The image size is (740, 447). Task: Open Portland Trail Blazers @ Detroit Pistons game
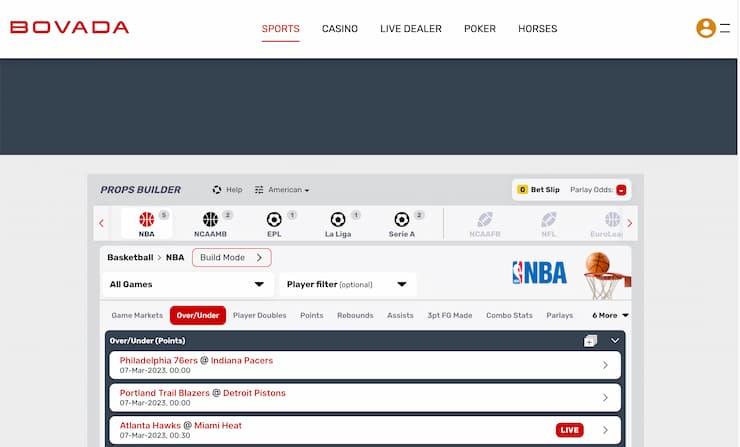(365, 397)
